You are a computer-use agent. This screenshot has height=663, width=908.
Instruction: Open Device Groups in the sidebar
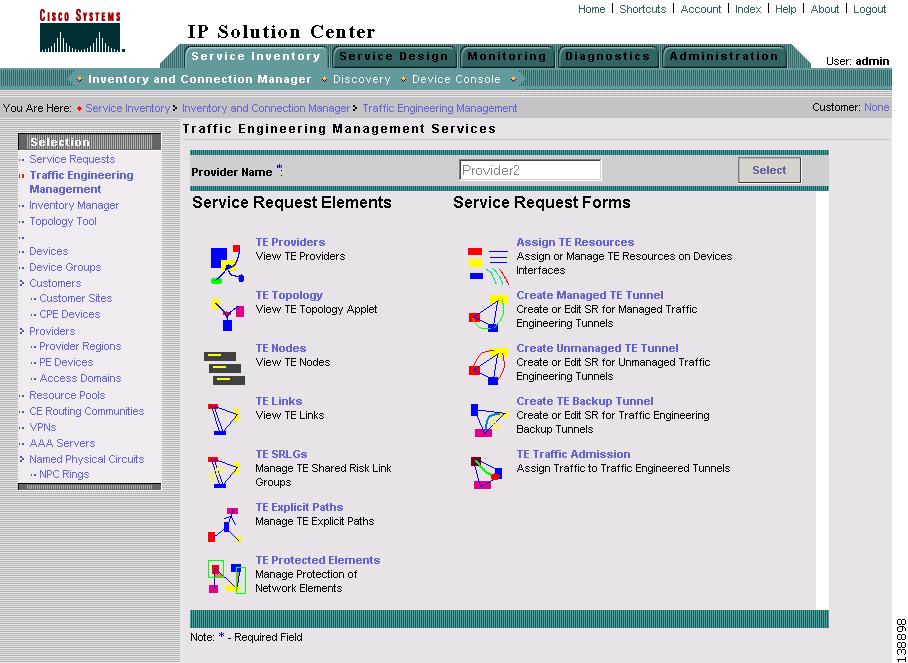[x=65, y=267]
